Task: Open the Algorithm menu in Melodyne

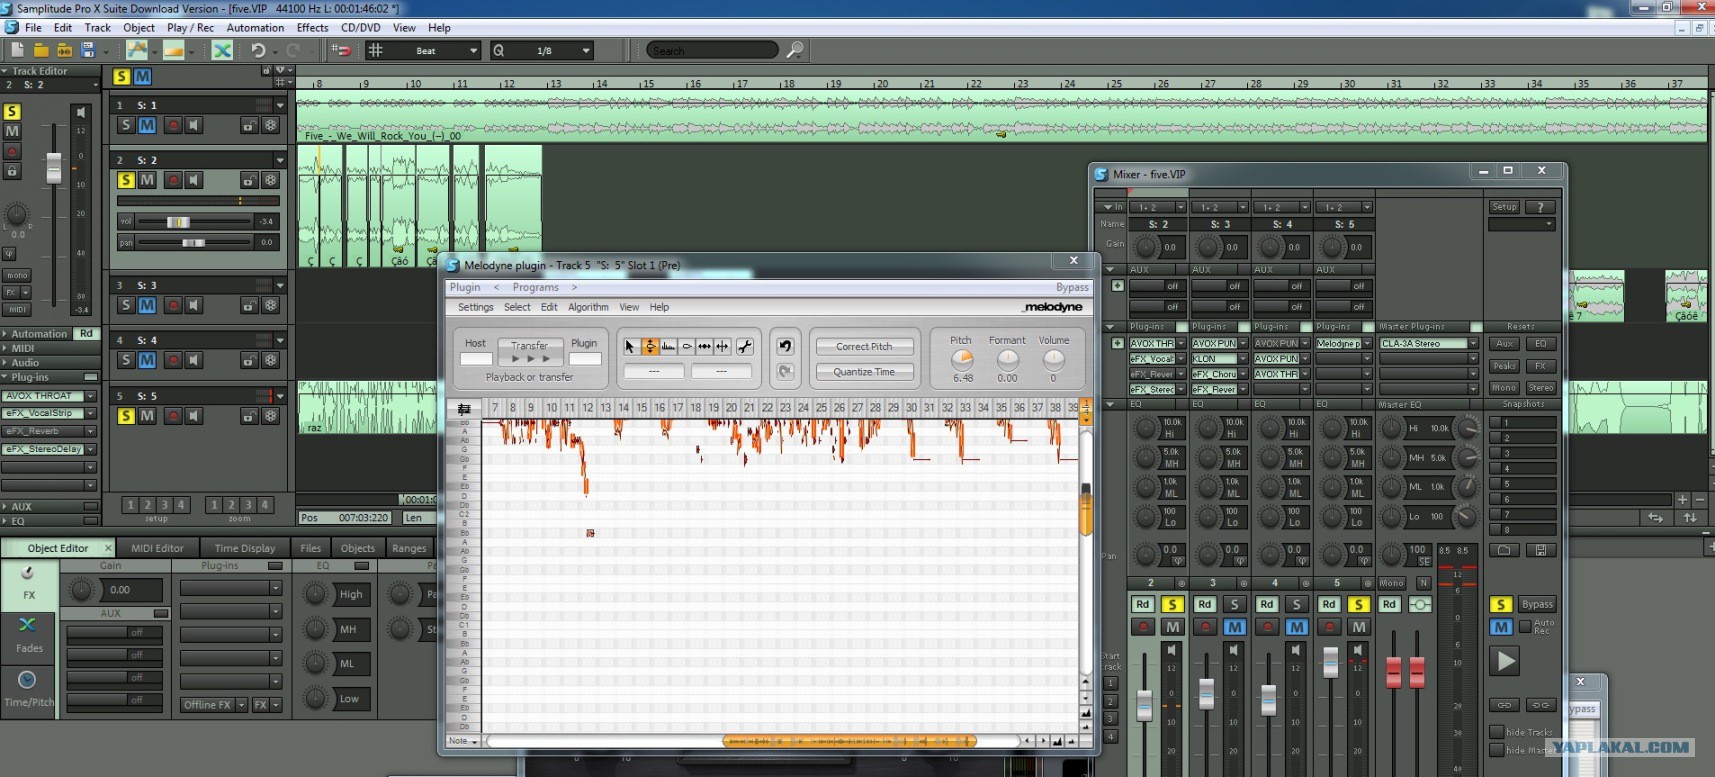Action: tap(588, 307)
